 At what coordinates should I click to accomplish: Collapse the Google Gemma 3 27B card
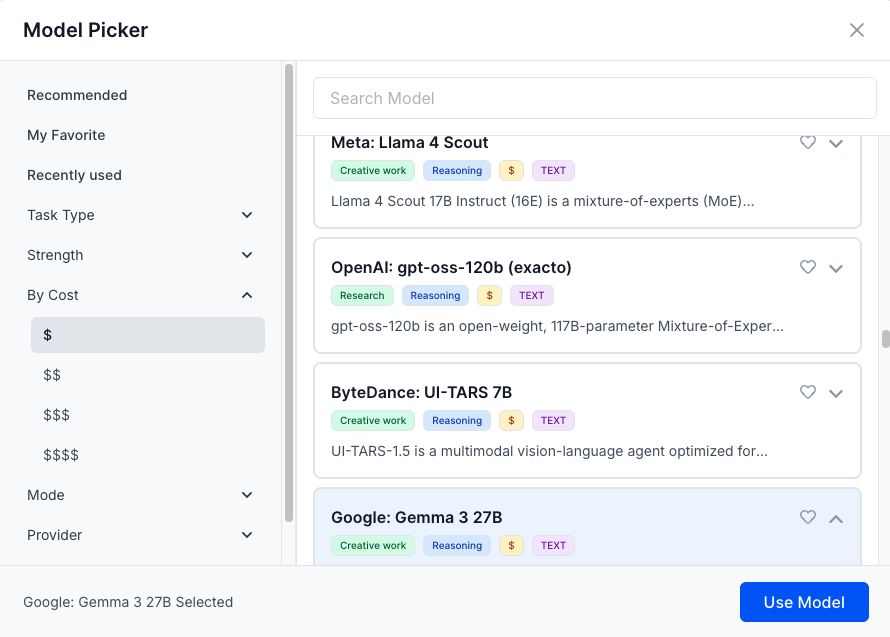(x=837, y=518)
